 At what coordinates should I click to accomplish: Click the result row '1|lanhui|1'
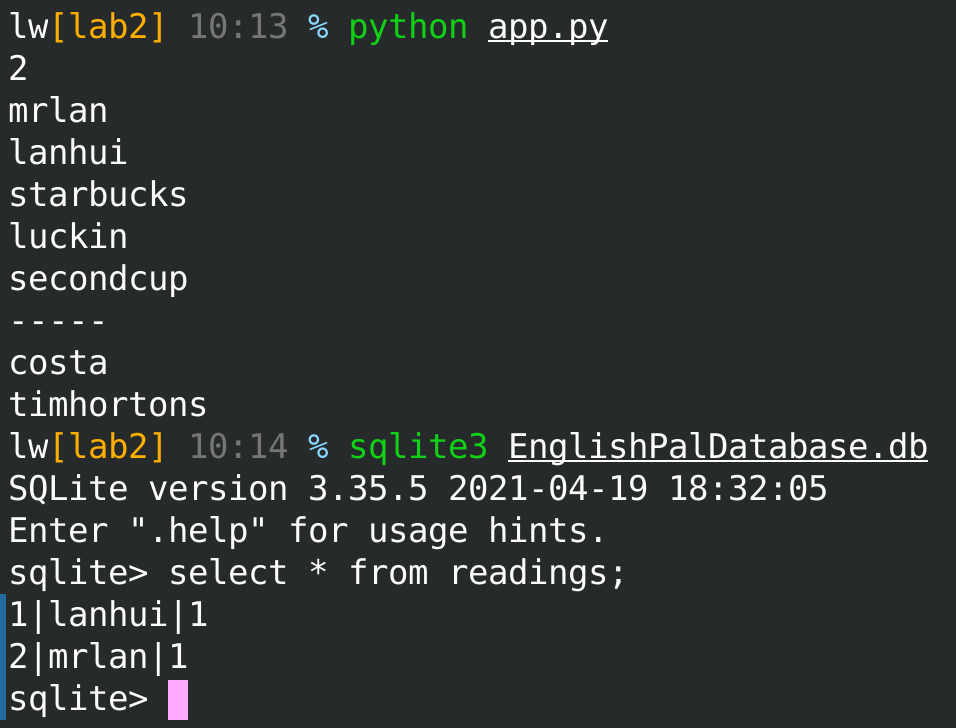tap(108, 615)
